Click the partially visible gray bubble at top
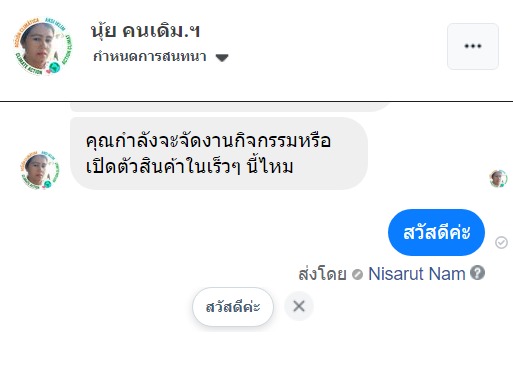This screenshot has width=513, height=389. (x=230, y=107)
